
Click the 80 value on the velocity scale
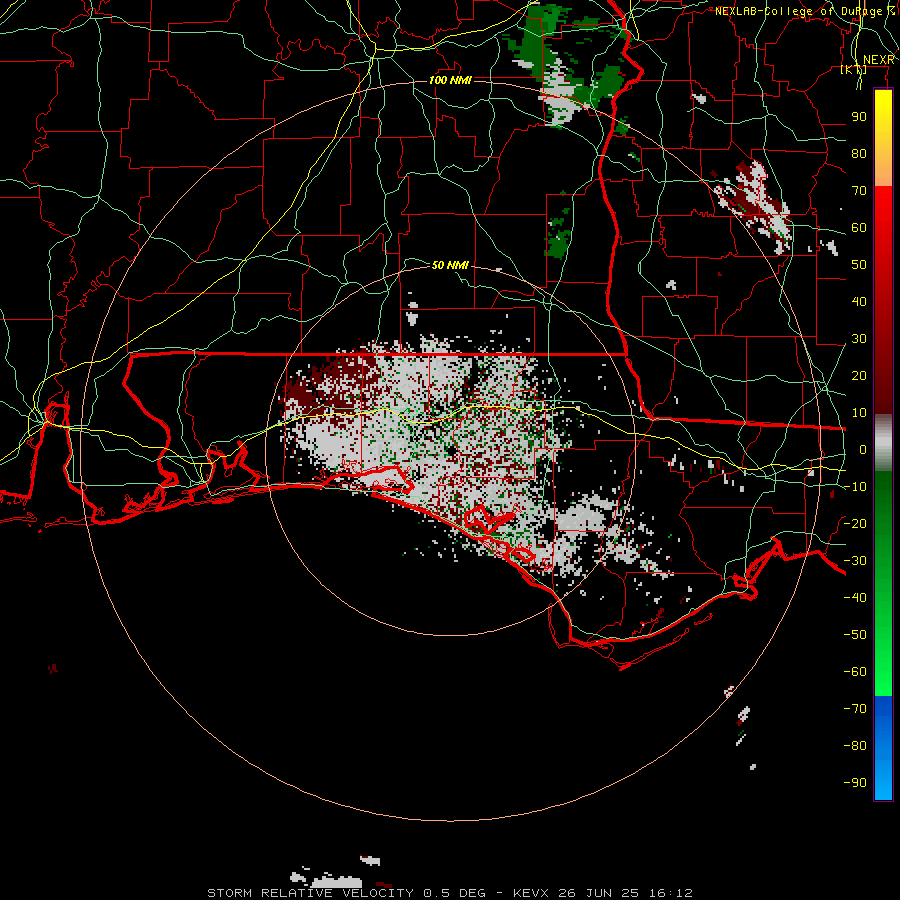(x=859, y=153)
